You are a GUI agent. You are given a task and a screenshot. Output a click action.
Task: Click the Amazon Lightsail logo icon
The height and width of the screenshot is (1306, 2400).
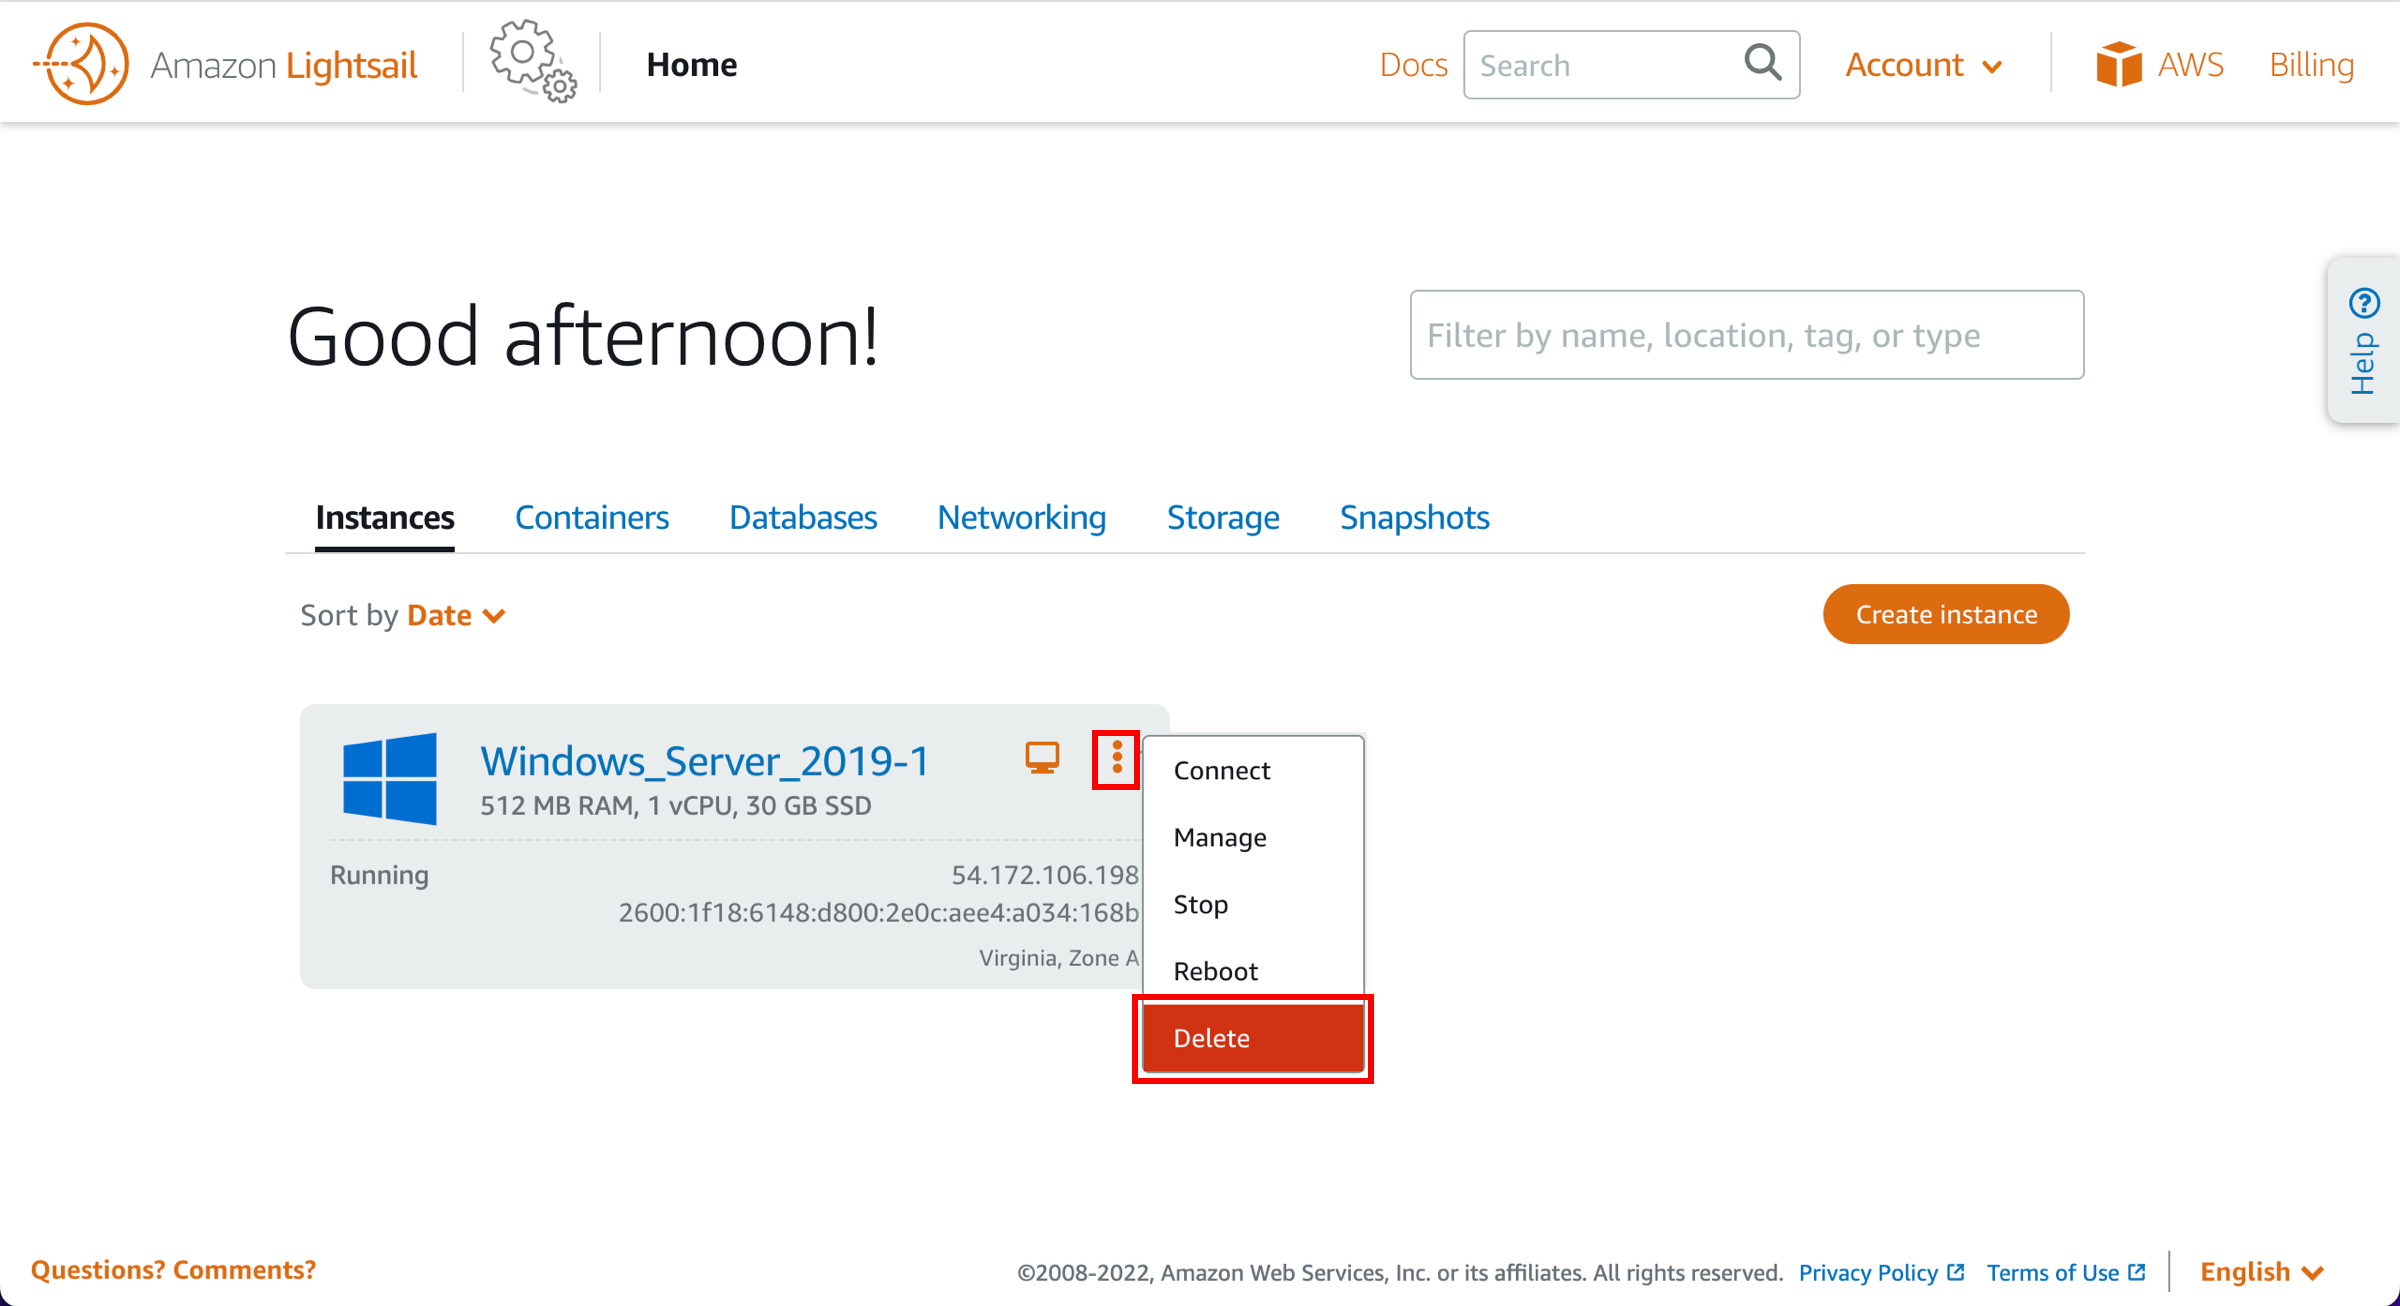(82, 65)
